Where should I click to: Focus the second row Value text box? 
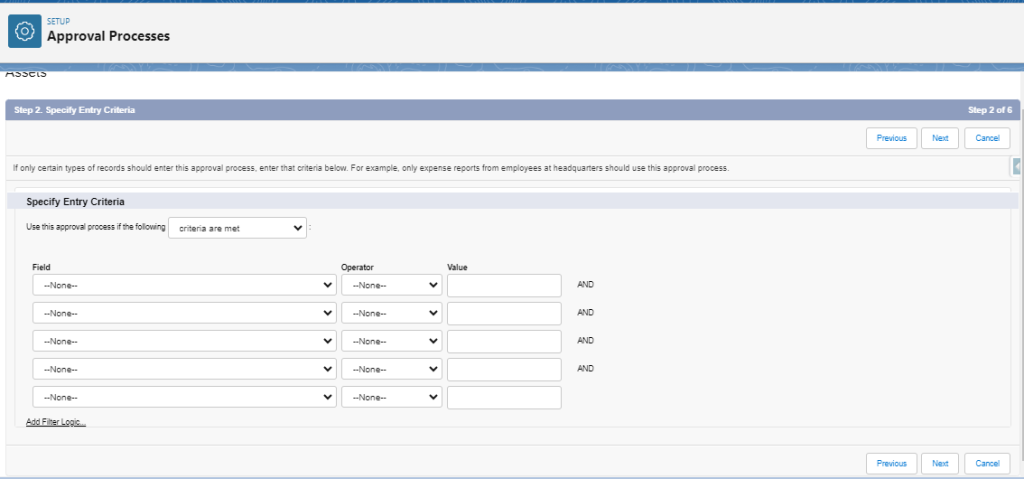[x=504, y=313]
